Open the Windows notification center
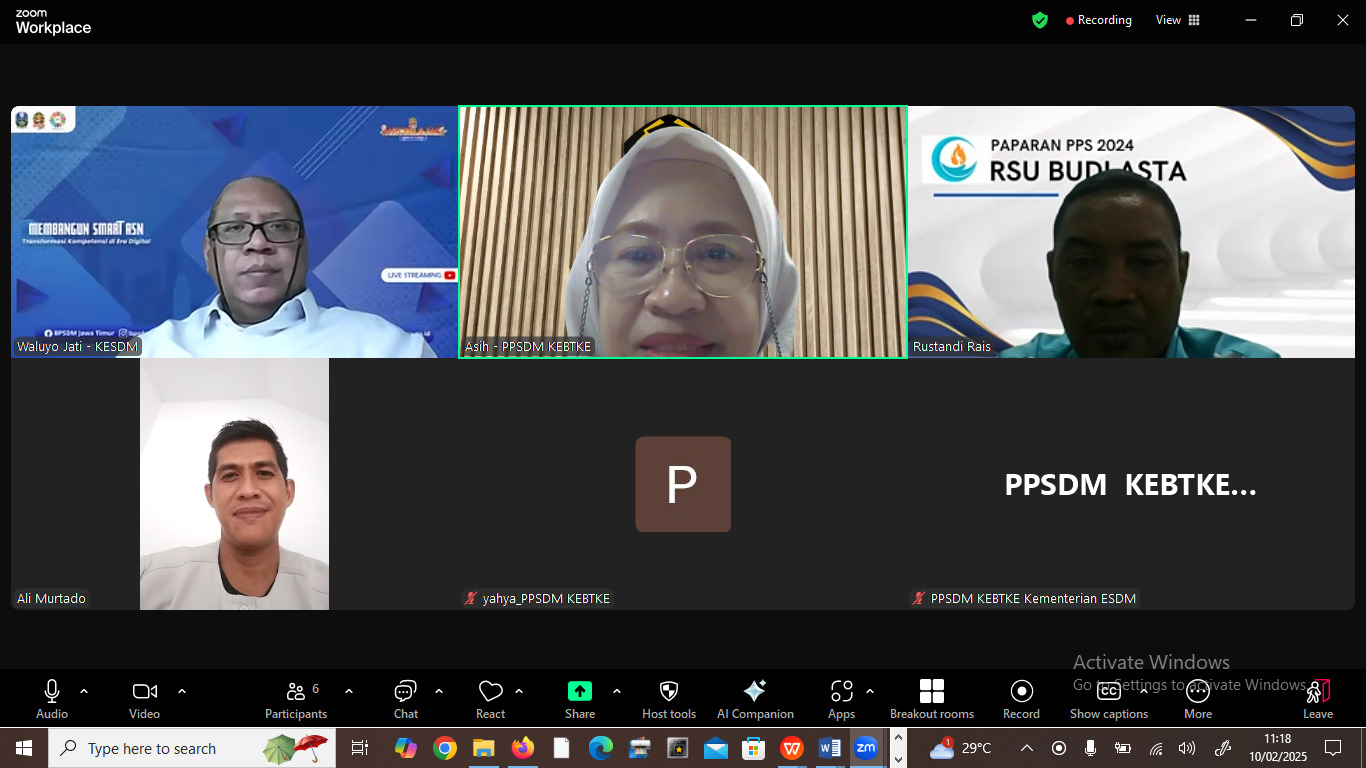The image size is (1366, 768). point(1333,748)
